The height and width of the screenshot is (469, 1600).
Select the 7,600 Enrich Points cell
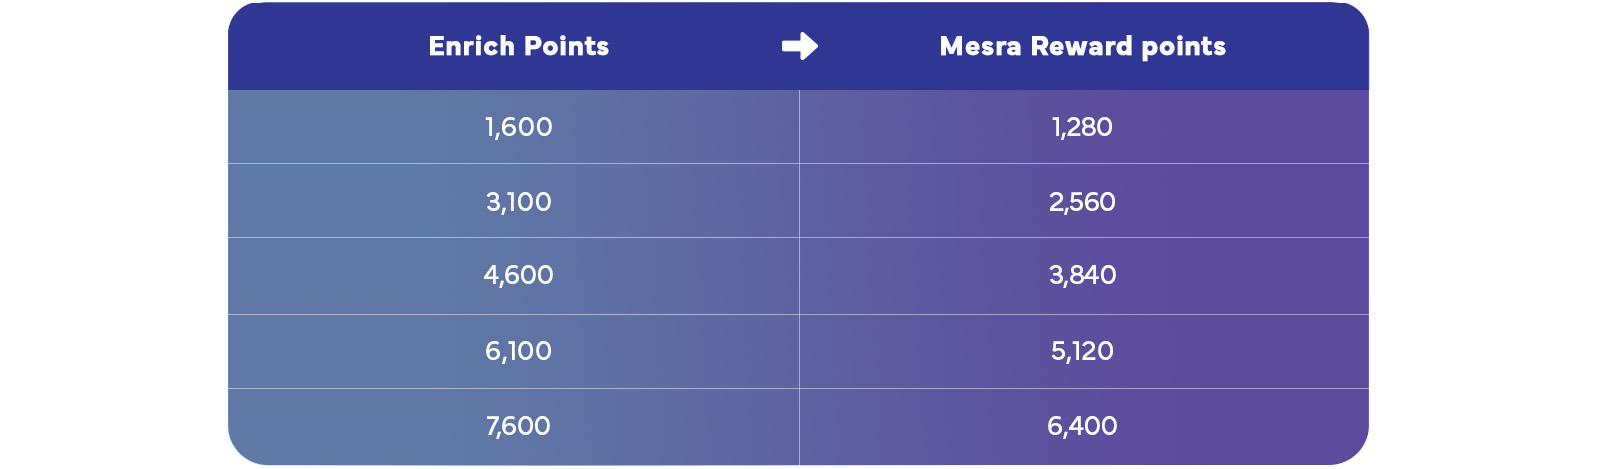click(x=518, y=426)
